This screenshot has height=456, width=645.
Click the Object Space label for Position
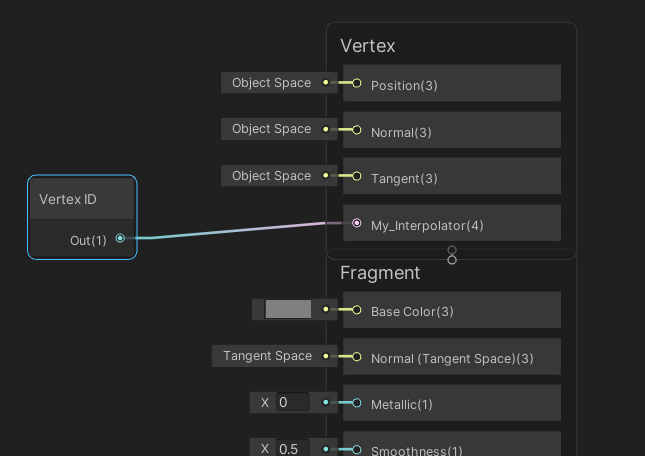pyautogui.click(x=271, y=83)
